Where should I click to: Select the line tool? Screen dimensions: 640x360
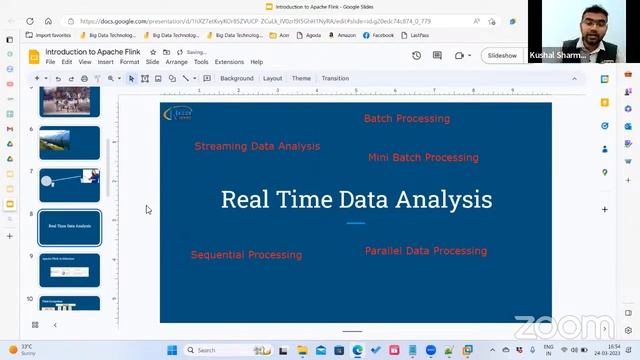point(186,78)
